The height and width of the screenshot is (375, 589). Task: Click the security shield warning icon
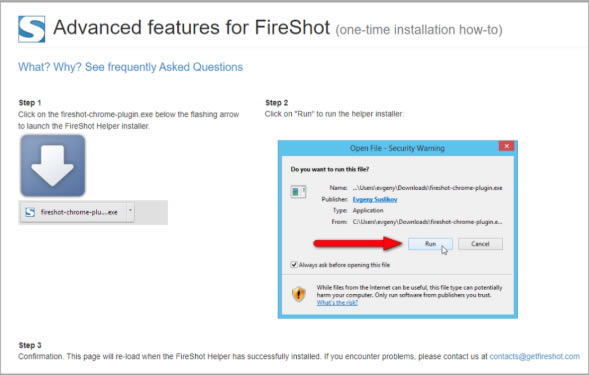click(299, 294)
